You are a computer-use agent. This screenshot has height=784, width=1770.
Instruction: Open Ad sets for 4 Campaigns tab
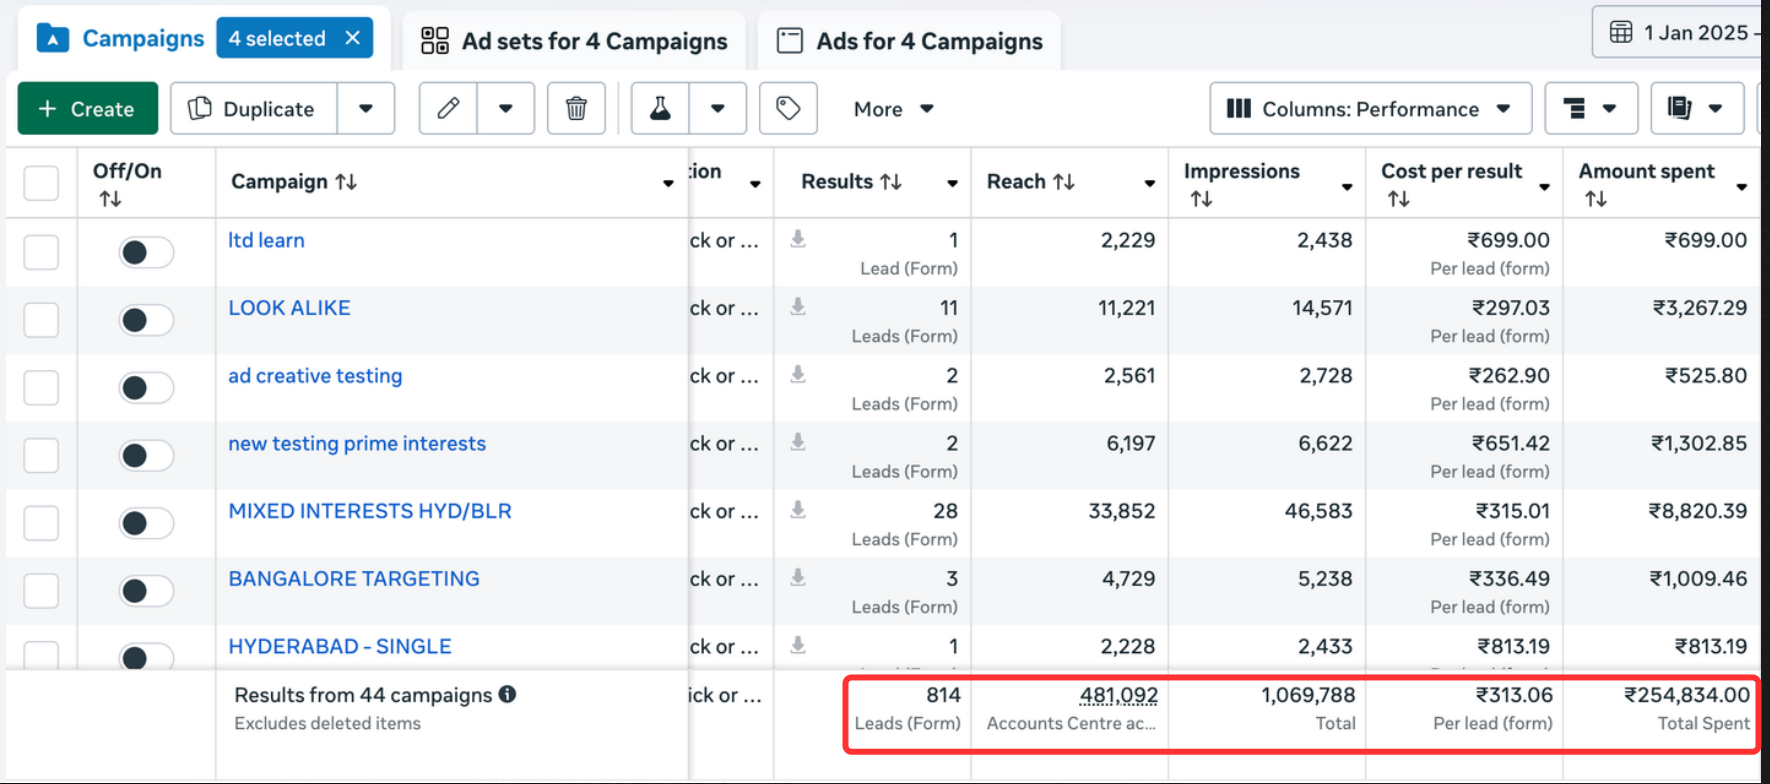(x=575, y=41)
